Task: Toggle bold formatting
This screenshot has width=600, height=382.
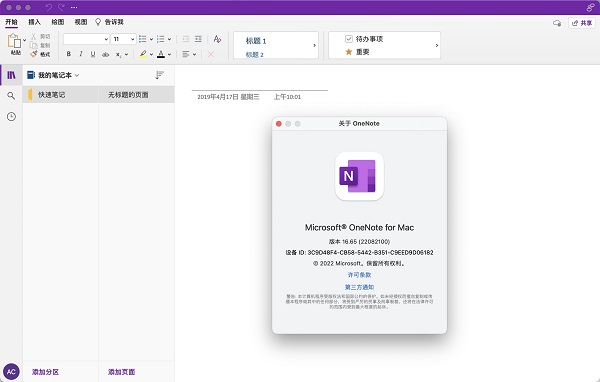Action: pyautogui.click(x=68, y=54)
